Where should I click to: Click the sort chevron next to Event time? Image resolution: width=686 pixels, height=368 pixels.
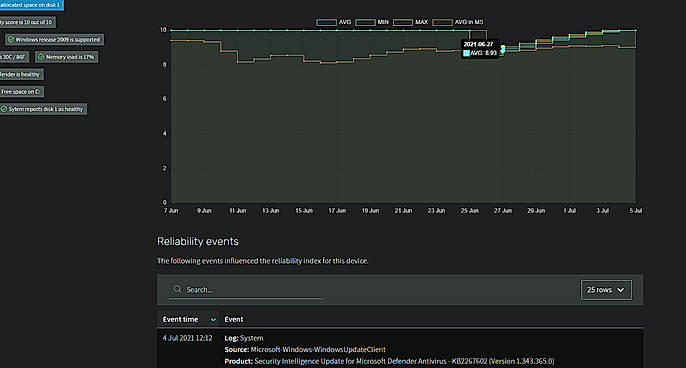click(213, 319)
